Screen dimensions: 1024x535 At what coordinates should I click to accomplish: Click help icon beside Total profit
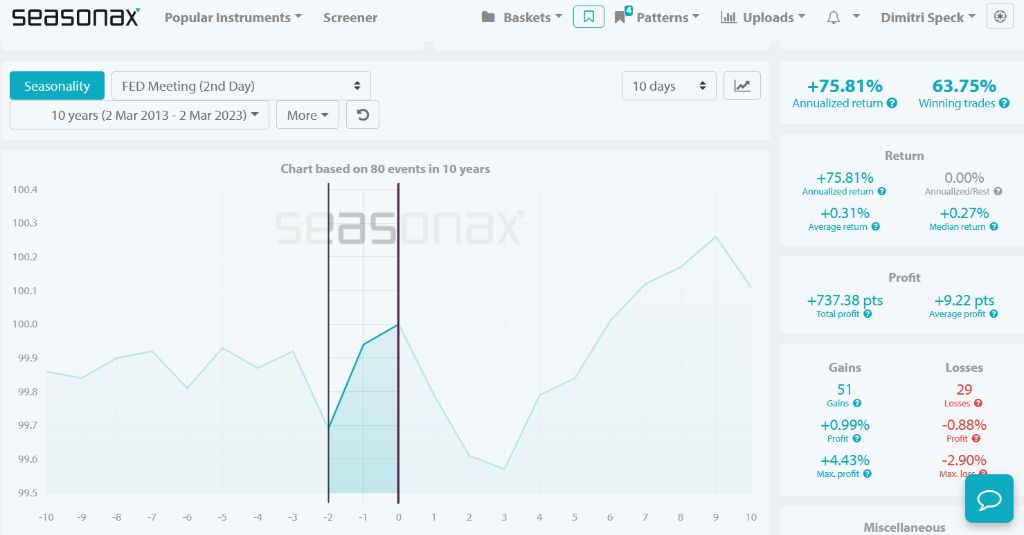(867, 314)
